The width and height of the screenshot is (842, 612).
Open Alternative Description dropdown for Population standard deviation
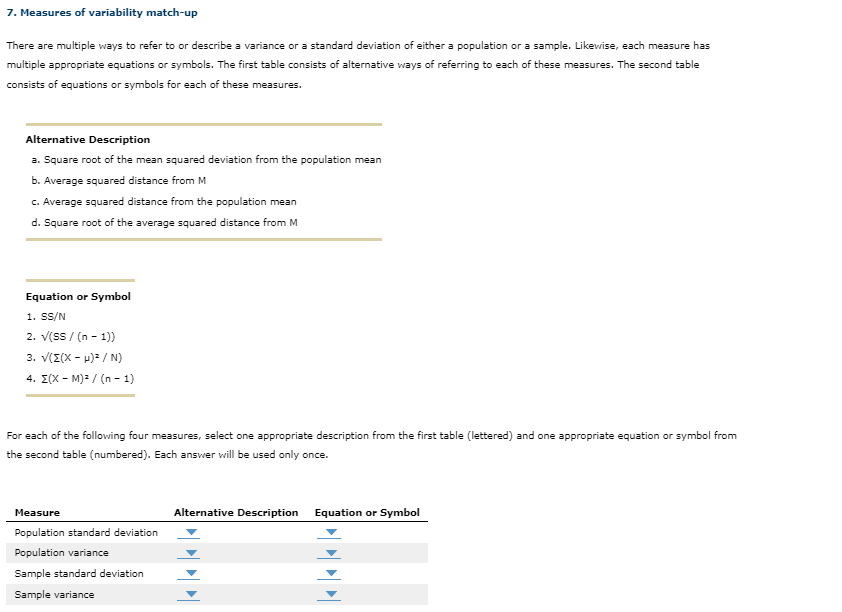(188, 532)
